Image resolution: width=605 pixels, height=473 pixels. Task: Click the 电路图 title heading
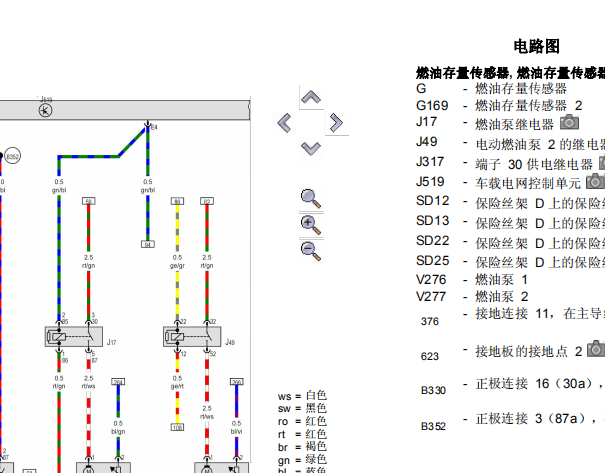coord(536,46)
